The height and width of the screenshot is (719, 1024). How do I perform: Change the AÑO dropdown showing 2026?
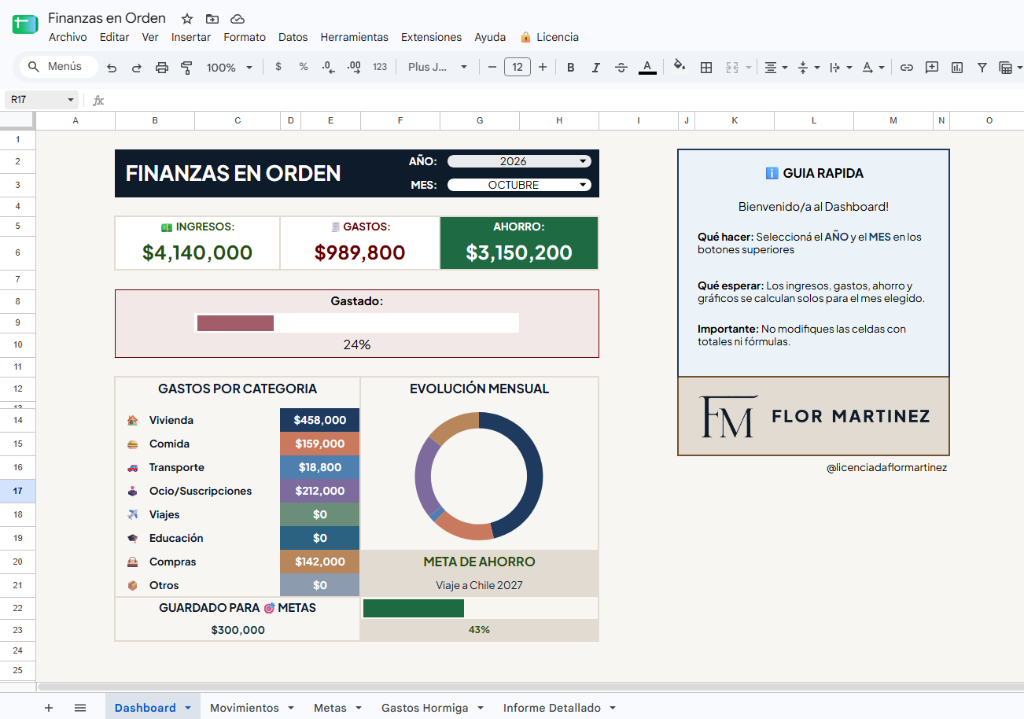(519, 161)
